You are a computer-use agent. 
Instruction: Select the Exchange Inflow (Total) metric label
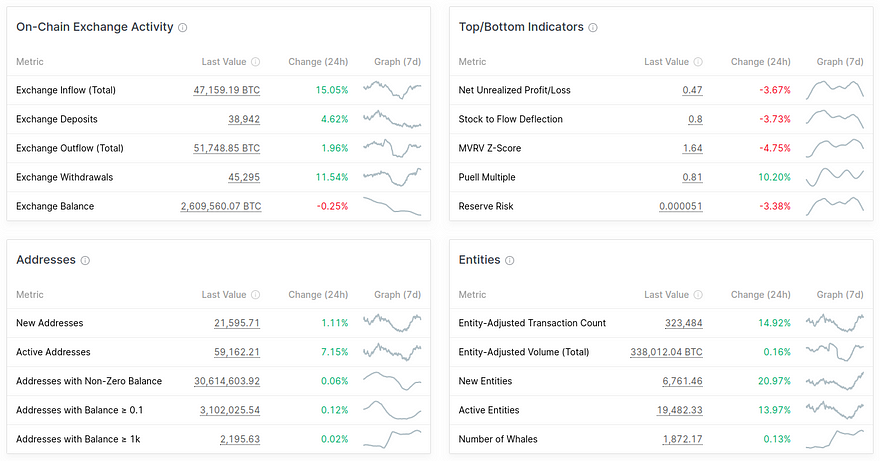[x=66, y=90]
